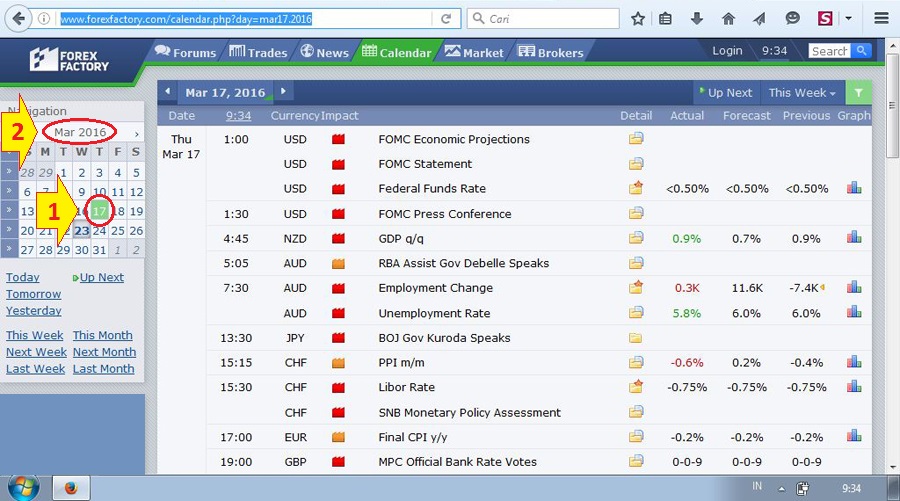900x501 pixels.
Task: Open the News tab
Action: tap(324, 52)
